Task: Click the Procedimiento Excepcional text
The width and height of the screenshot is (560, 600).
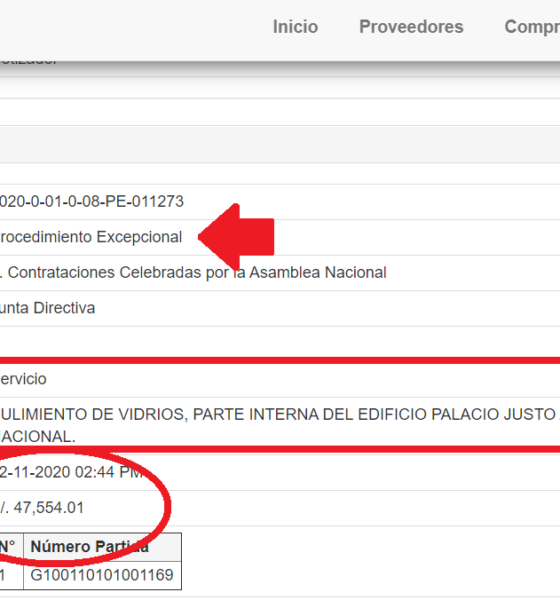Action: (x=91, y=237)
